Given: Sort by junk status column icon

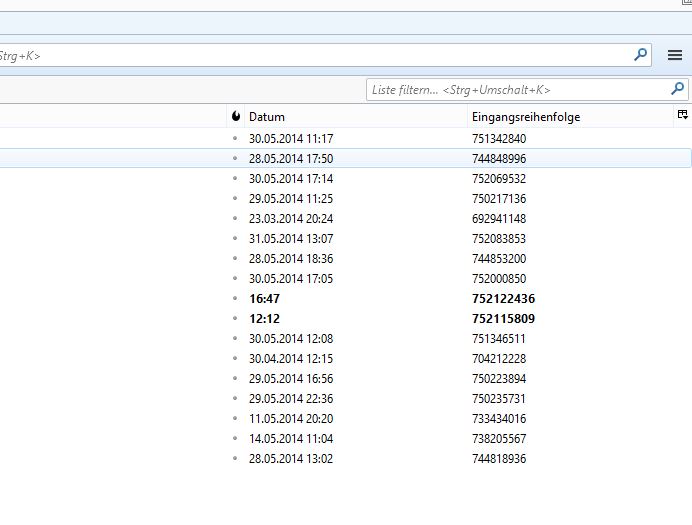Looking at the screenshot, I should pyautogui.click(x=236, y=116).
